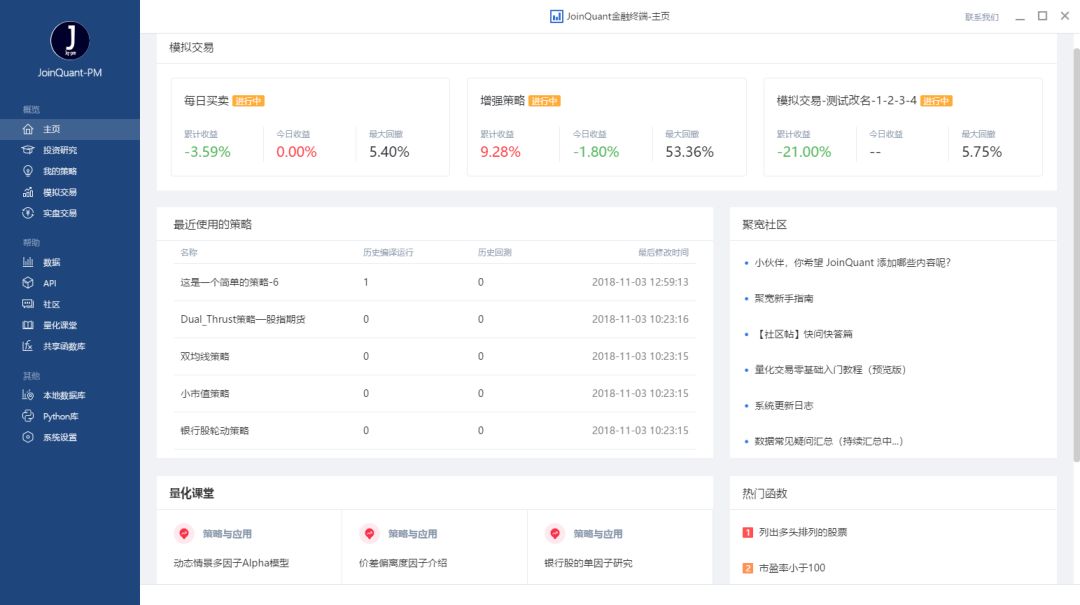Open hot function 市盈率小于100
This screenshot has height=605, width=1080.
[792, 568]
